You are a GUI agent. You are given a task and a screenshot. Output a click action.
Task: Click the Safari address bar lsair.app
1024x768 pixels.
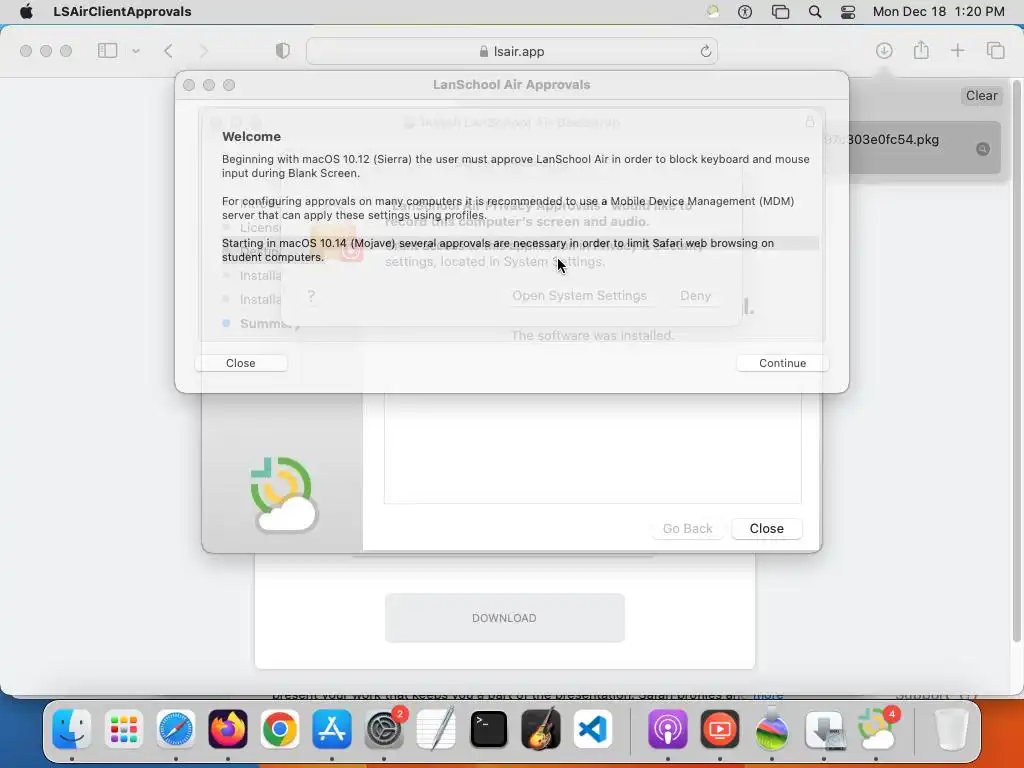click(x=512, y=51)
